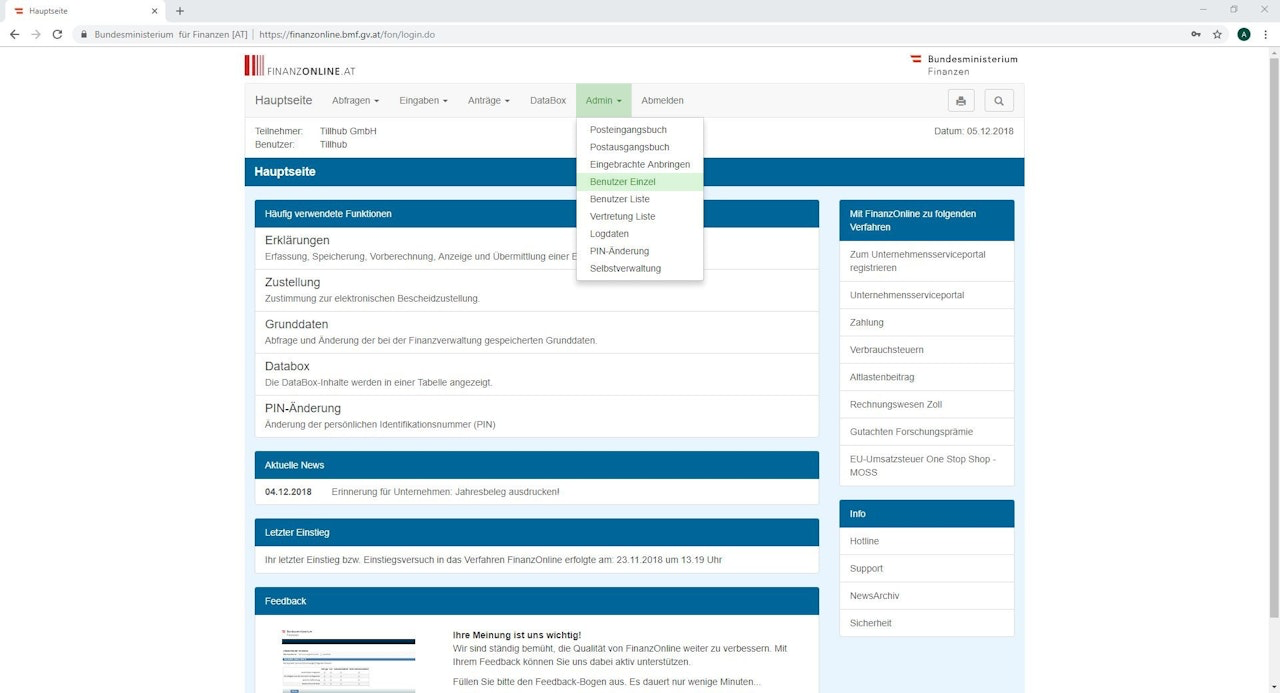1280x693 pixels.
Task: Open Zustellung function link
Action: (292, 282)
